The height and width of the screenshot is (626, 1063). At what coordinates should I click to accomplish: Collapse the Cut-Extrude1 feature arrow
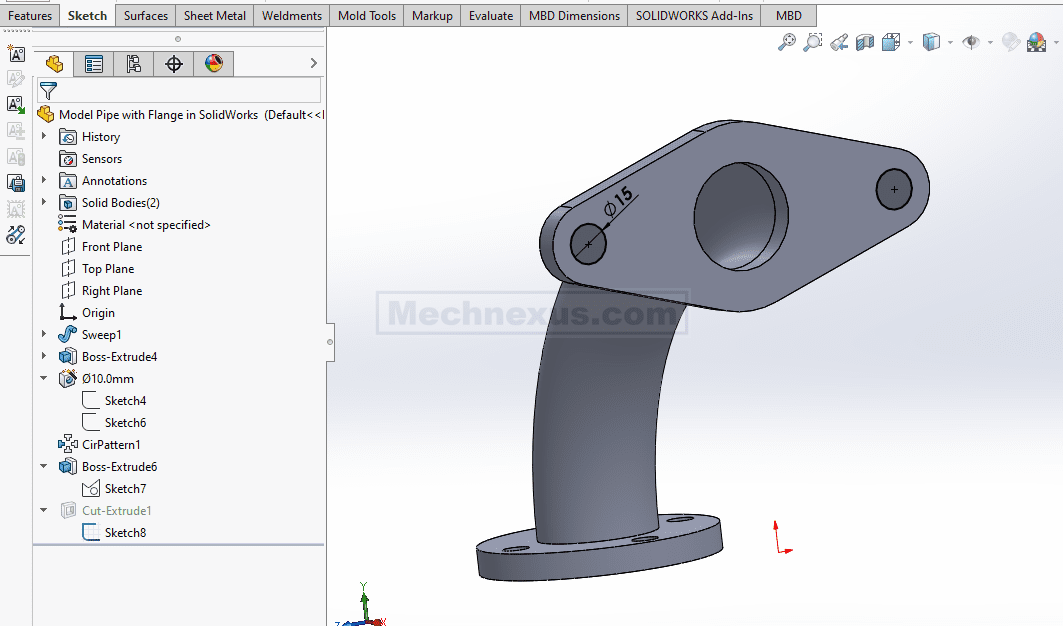[44, 511]
